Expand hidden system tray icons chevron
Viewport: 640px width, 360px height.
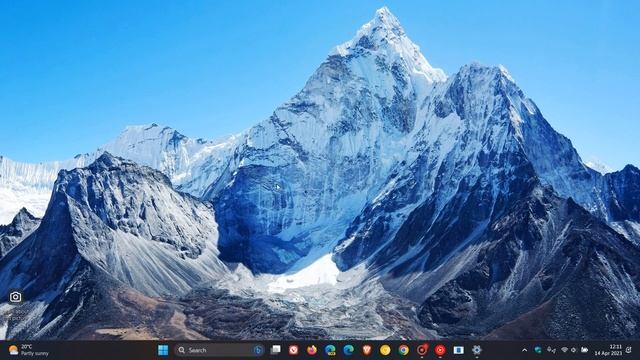[x=524, y=350]
